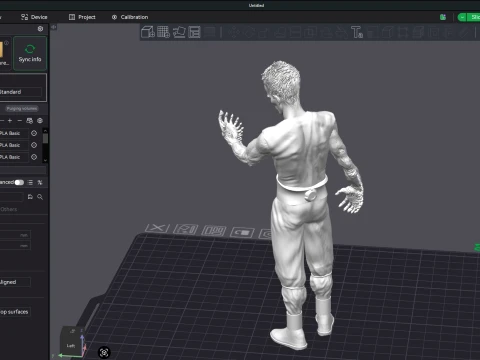This screenshot has width=480, height=360.
Task: Open second PLA Basic filament dropdown
Action: 14,145
